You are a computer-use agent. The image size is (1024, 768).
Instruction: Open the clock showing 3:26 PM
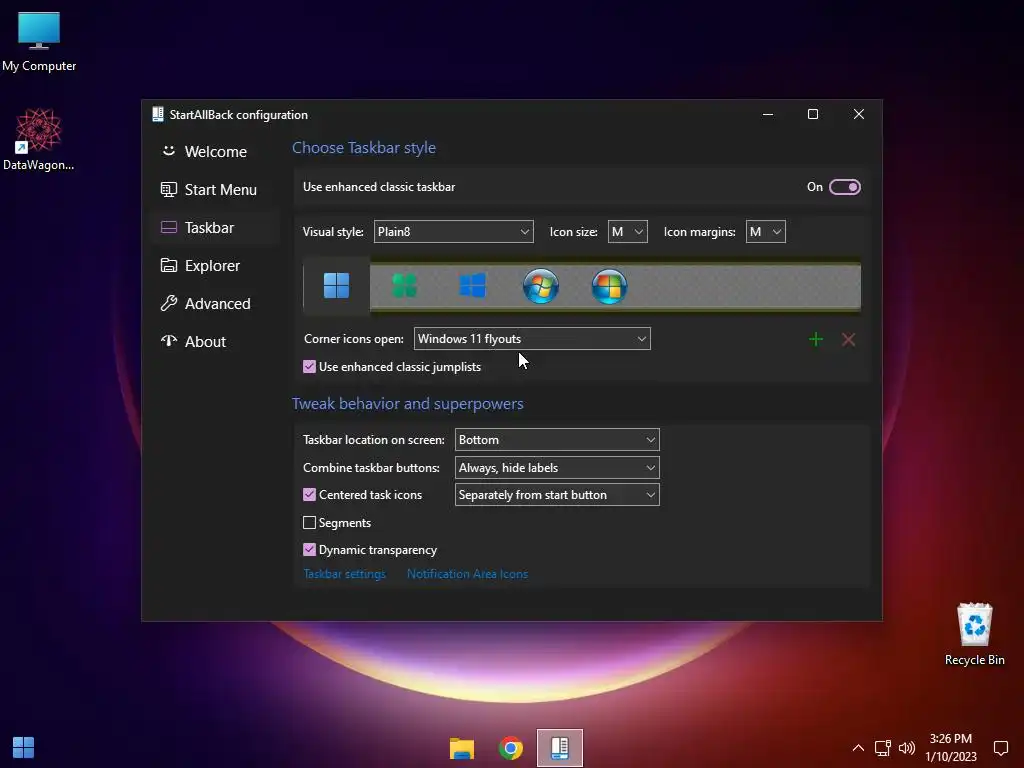coord(951,748)
